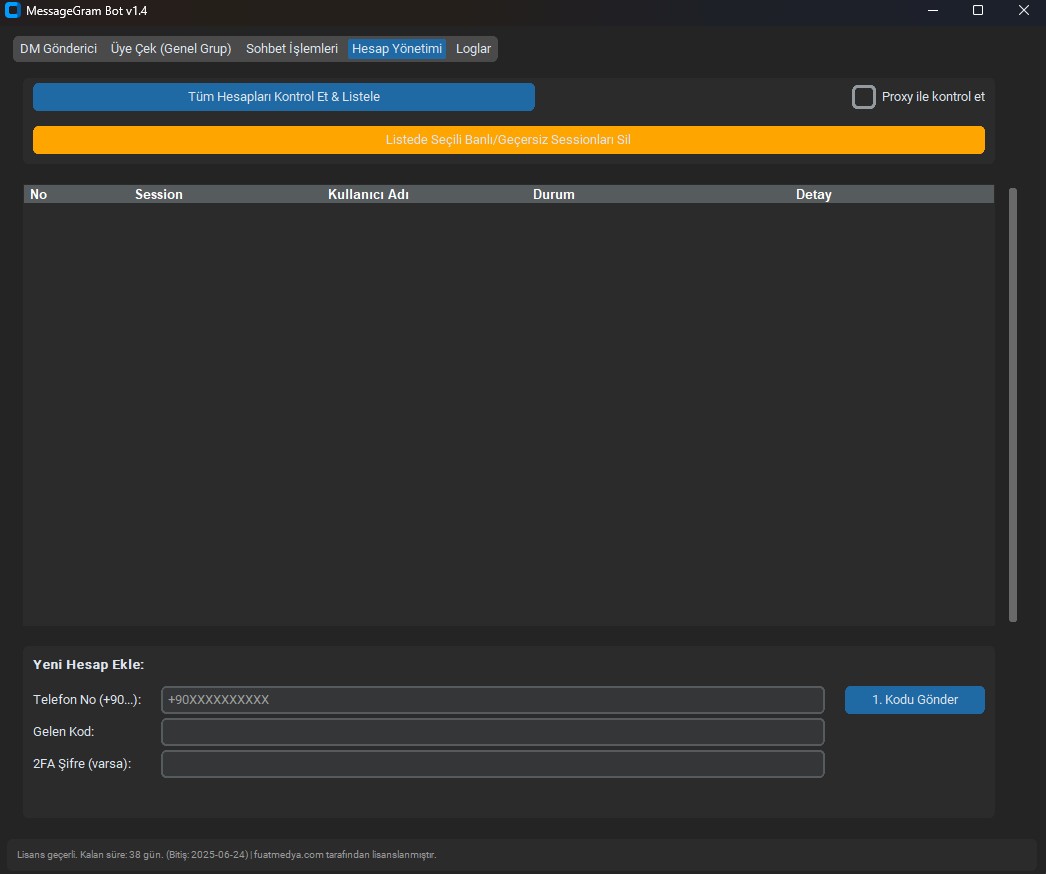Click Tüm Hesapları Kontrol Et & Listele button
Screen dimensions: 1046x874
click(284, 97)
